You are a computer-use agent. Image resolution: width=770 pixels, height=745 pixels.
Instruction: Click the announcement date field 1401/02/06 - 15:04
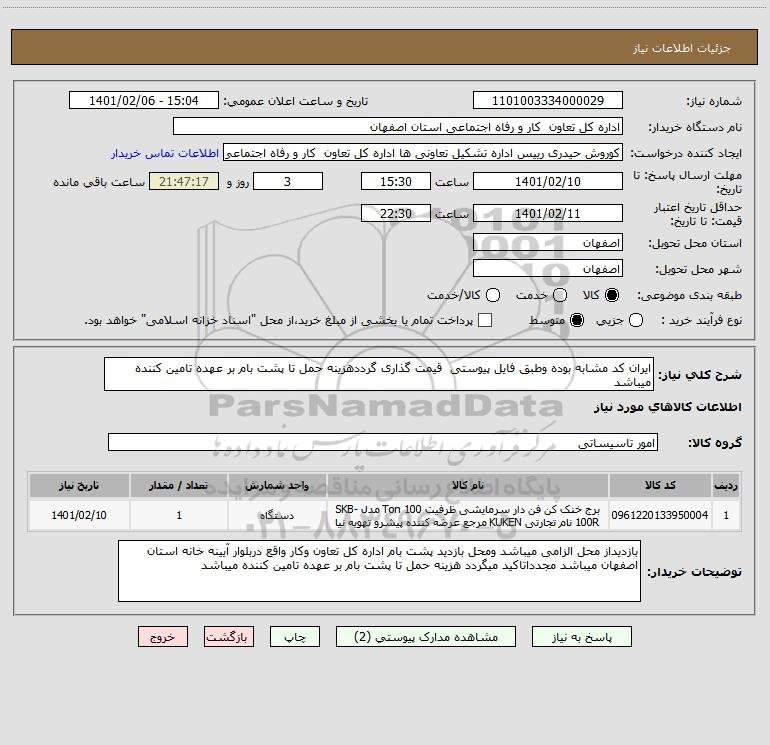tap(143, 101)
